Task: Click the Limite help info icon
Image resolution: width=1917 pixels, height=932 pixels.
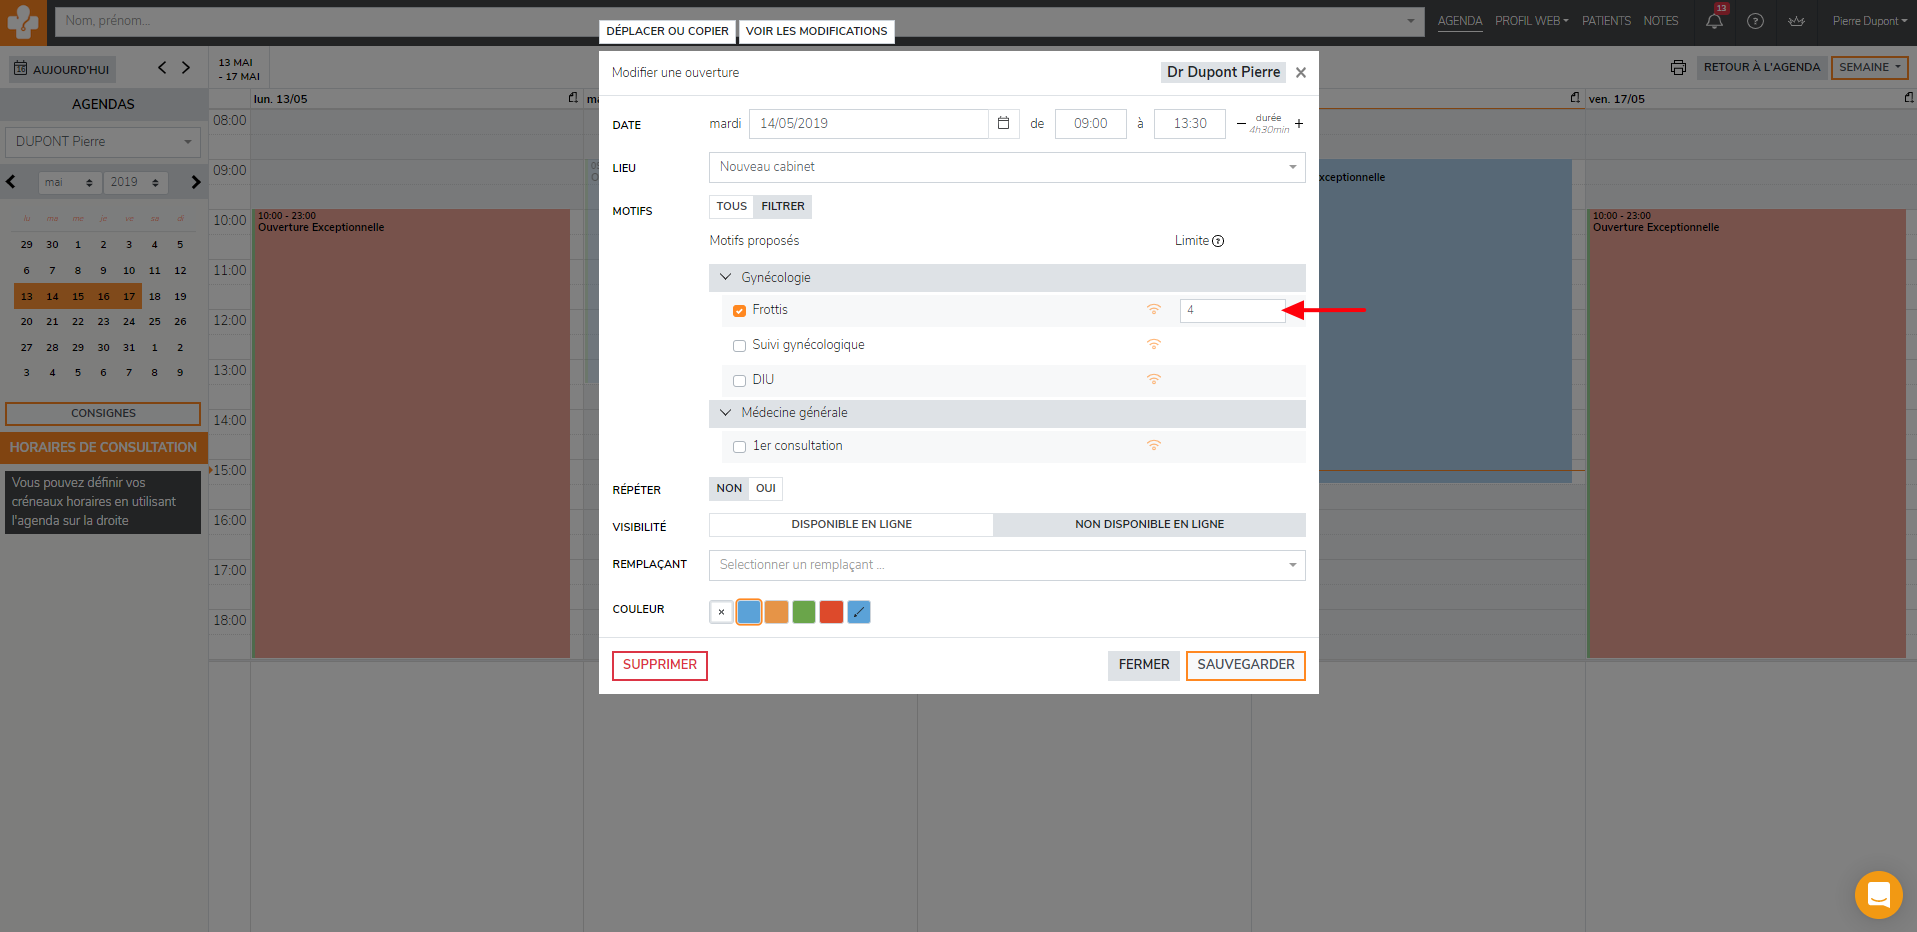Action: [x=1218, y=241]
